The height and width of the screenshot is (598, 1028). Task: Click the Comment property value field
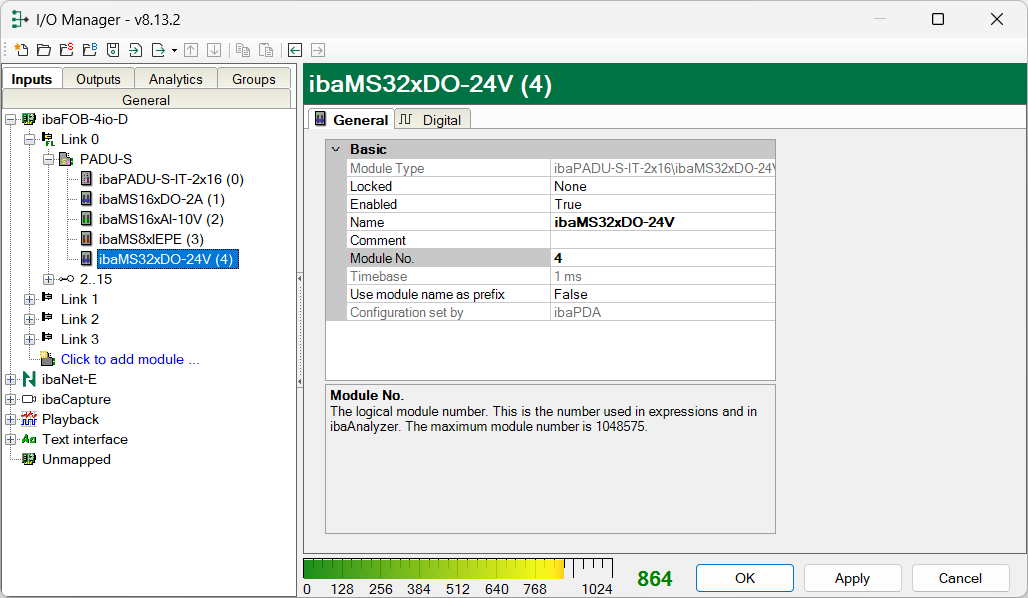pos(662,240)
